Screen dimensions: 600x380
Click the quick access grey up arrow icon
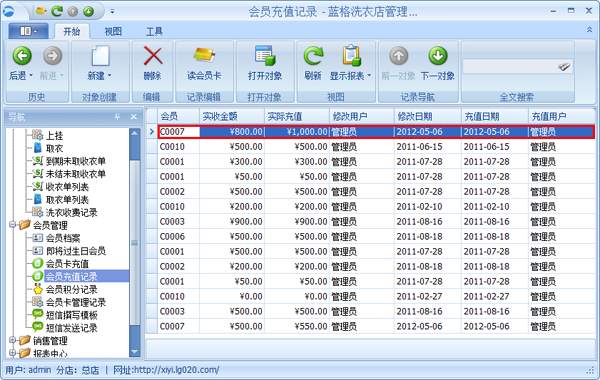73,11
